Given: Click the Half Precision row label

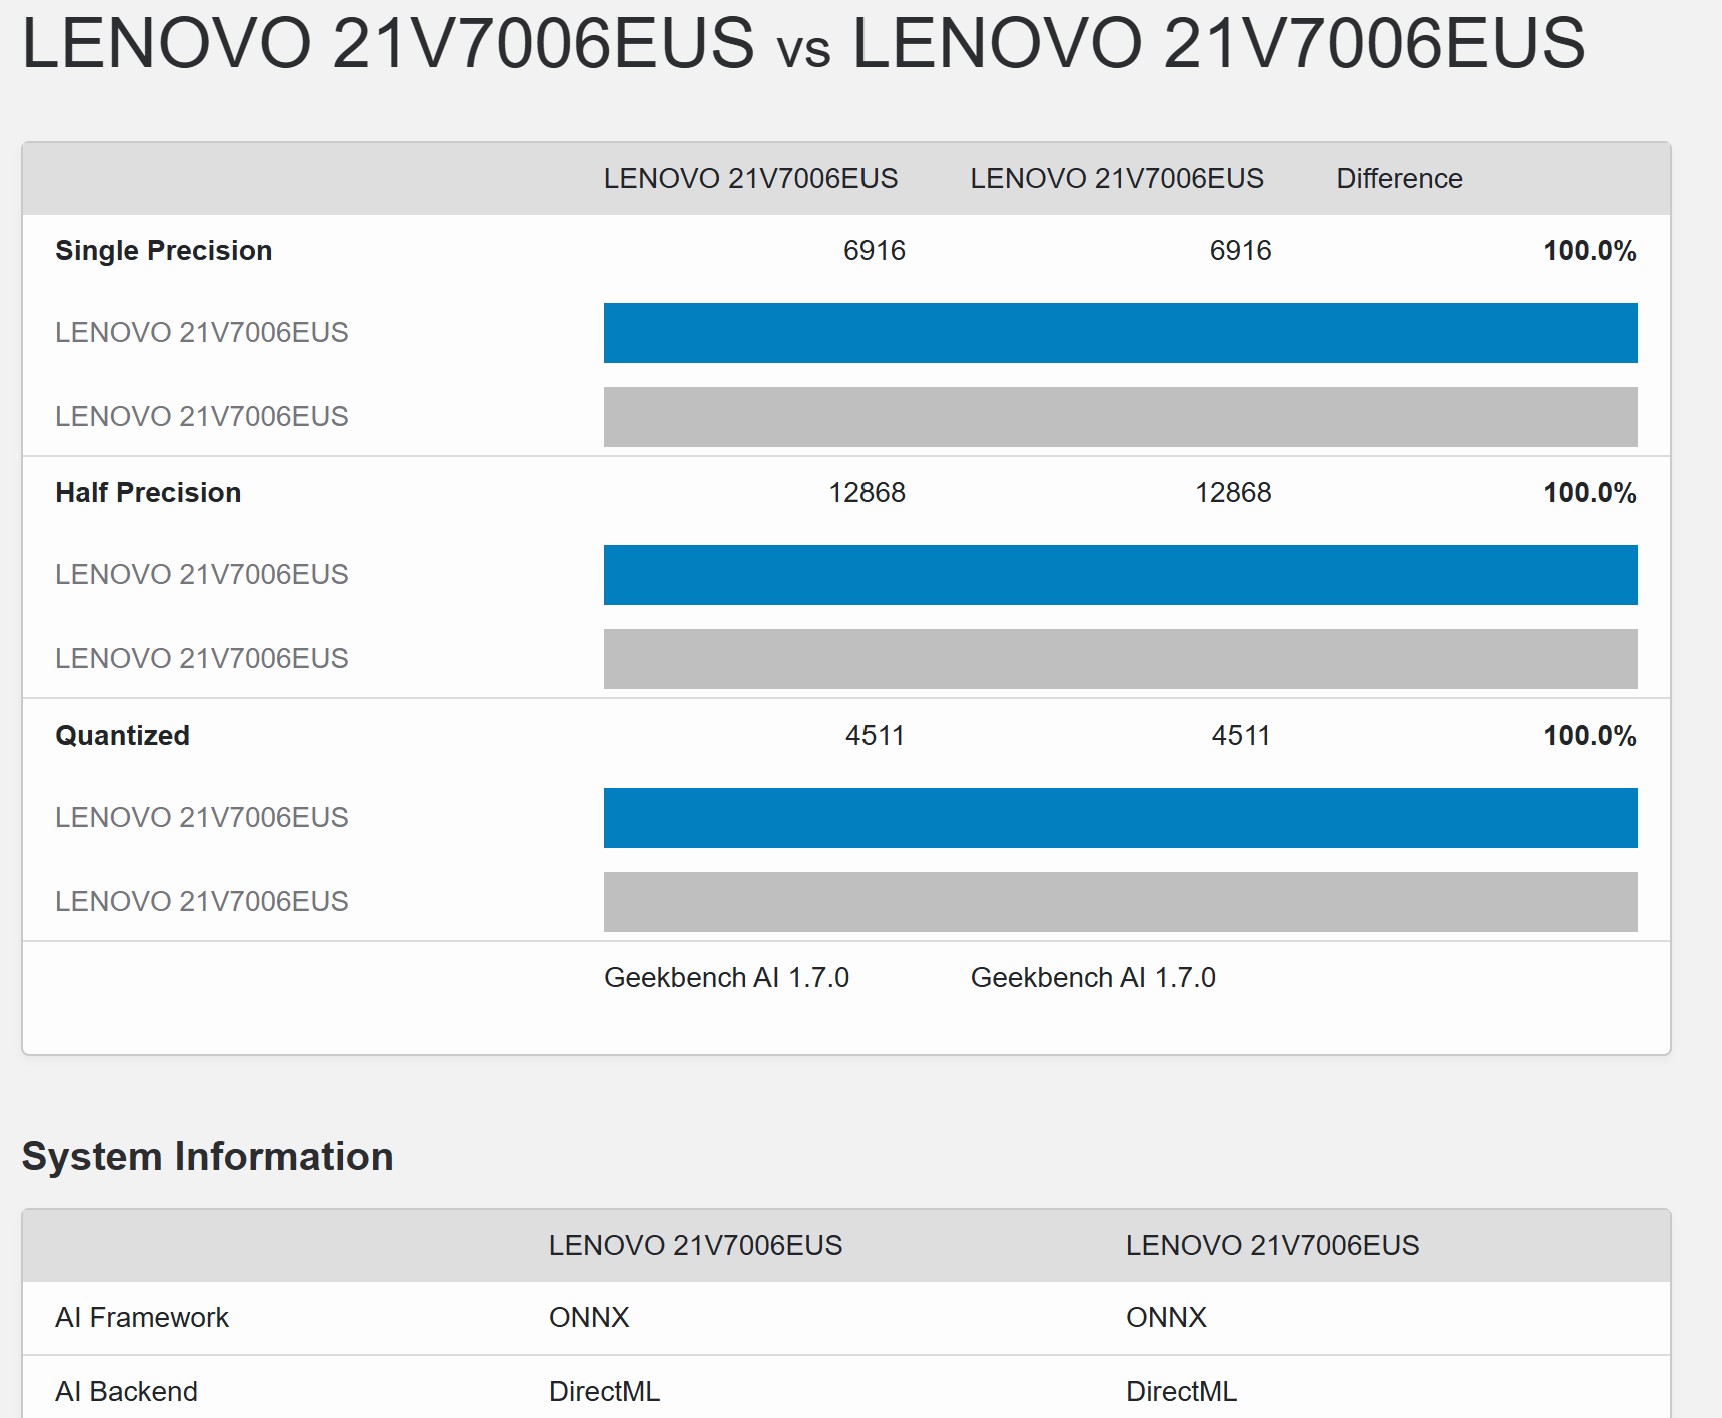Looking at the screenshot, I should 148,492.
